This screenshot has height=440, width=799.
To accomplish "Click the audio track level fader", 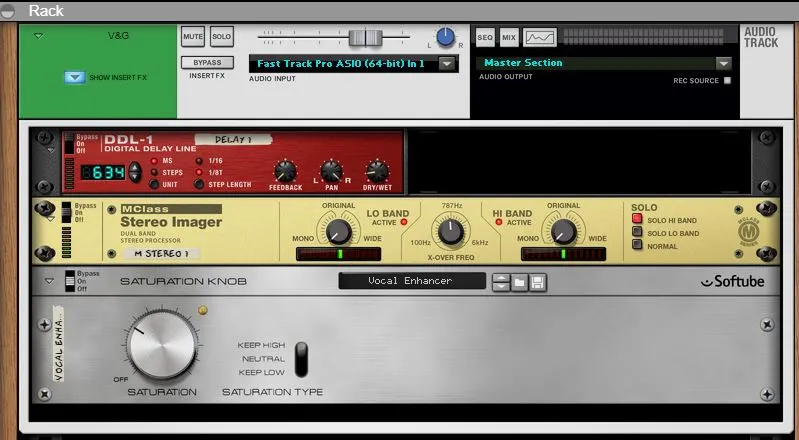I will (365, 37).
